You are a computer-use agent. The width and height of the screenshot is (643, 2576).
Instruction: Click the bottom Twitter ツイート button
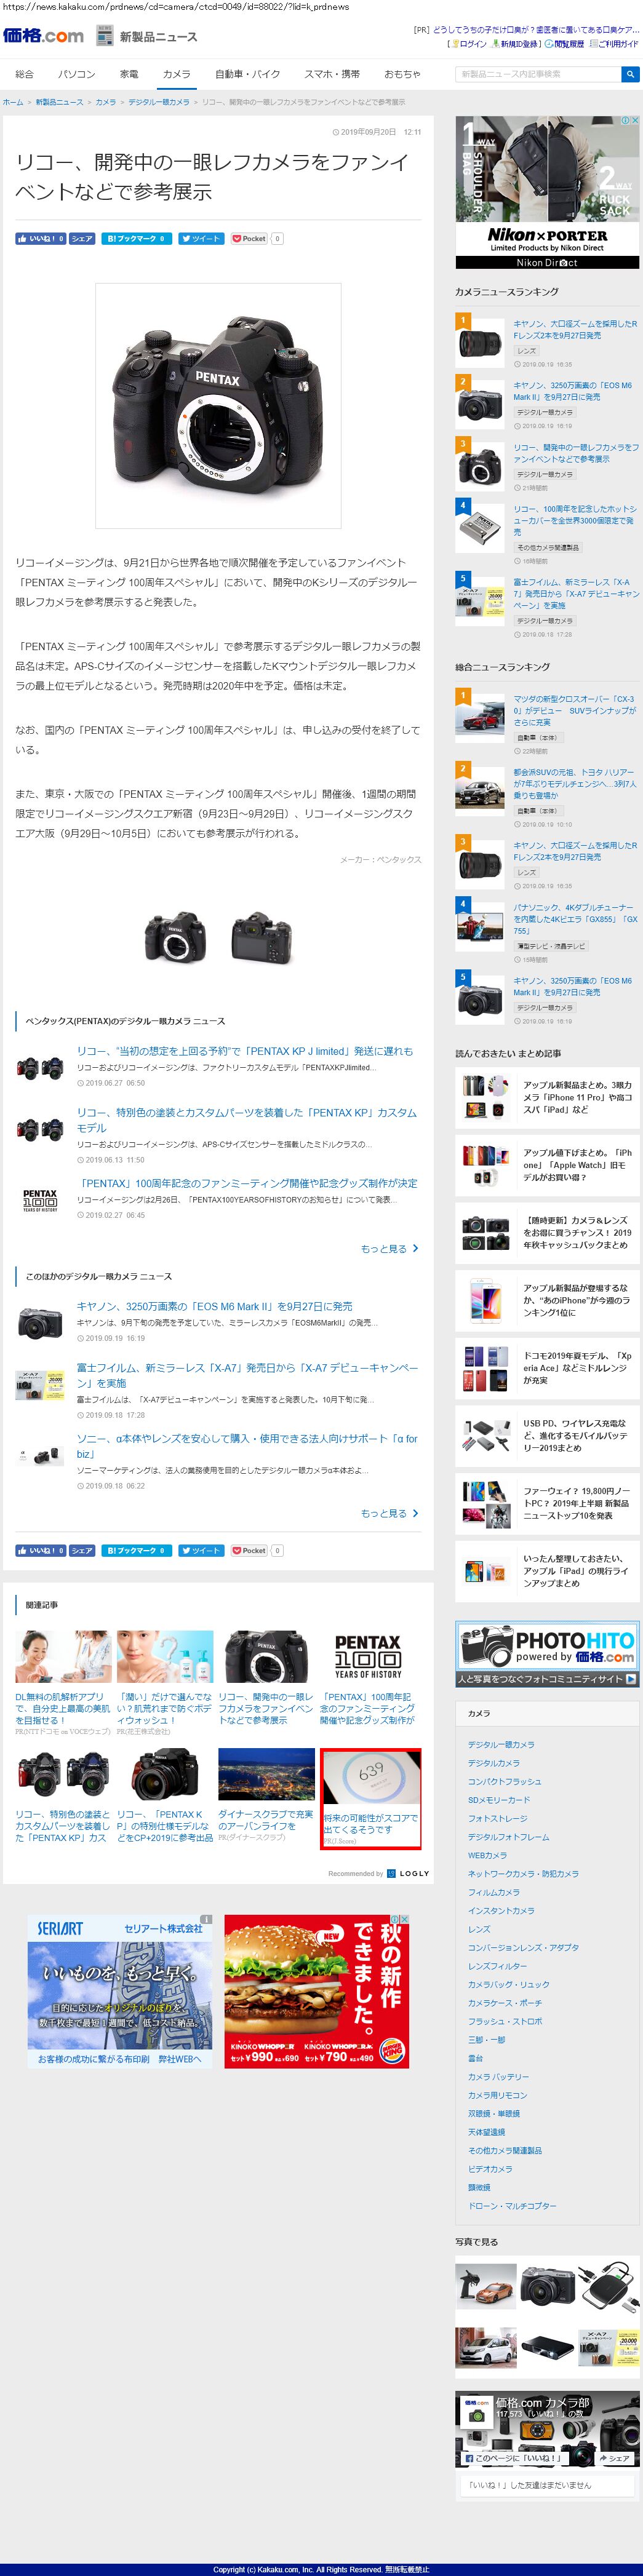click(x=201, y=1551)
